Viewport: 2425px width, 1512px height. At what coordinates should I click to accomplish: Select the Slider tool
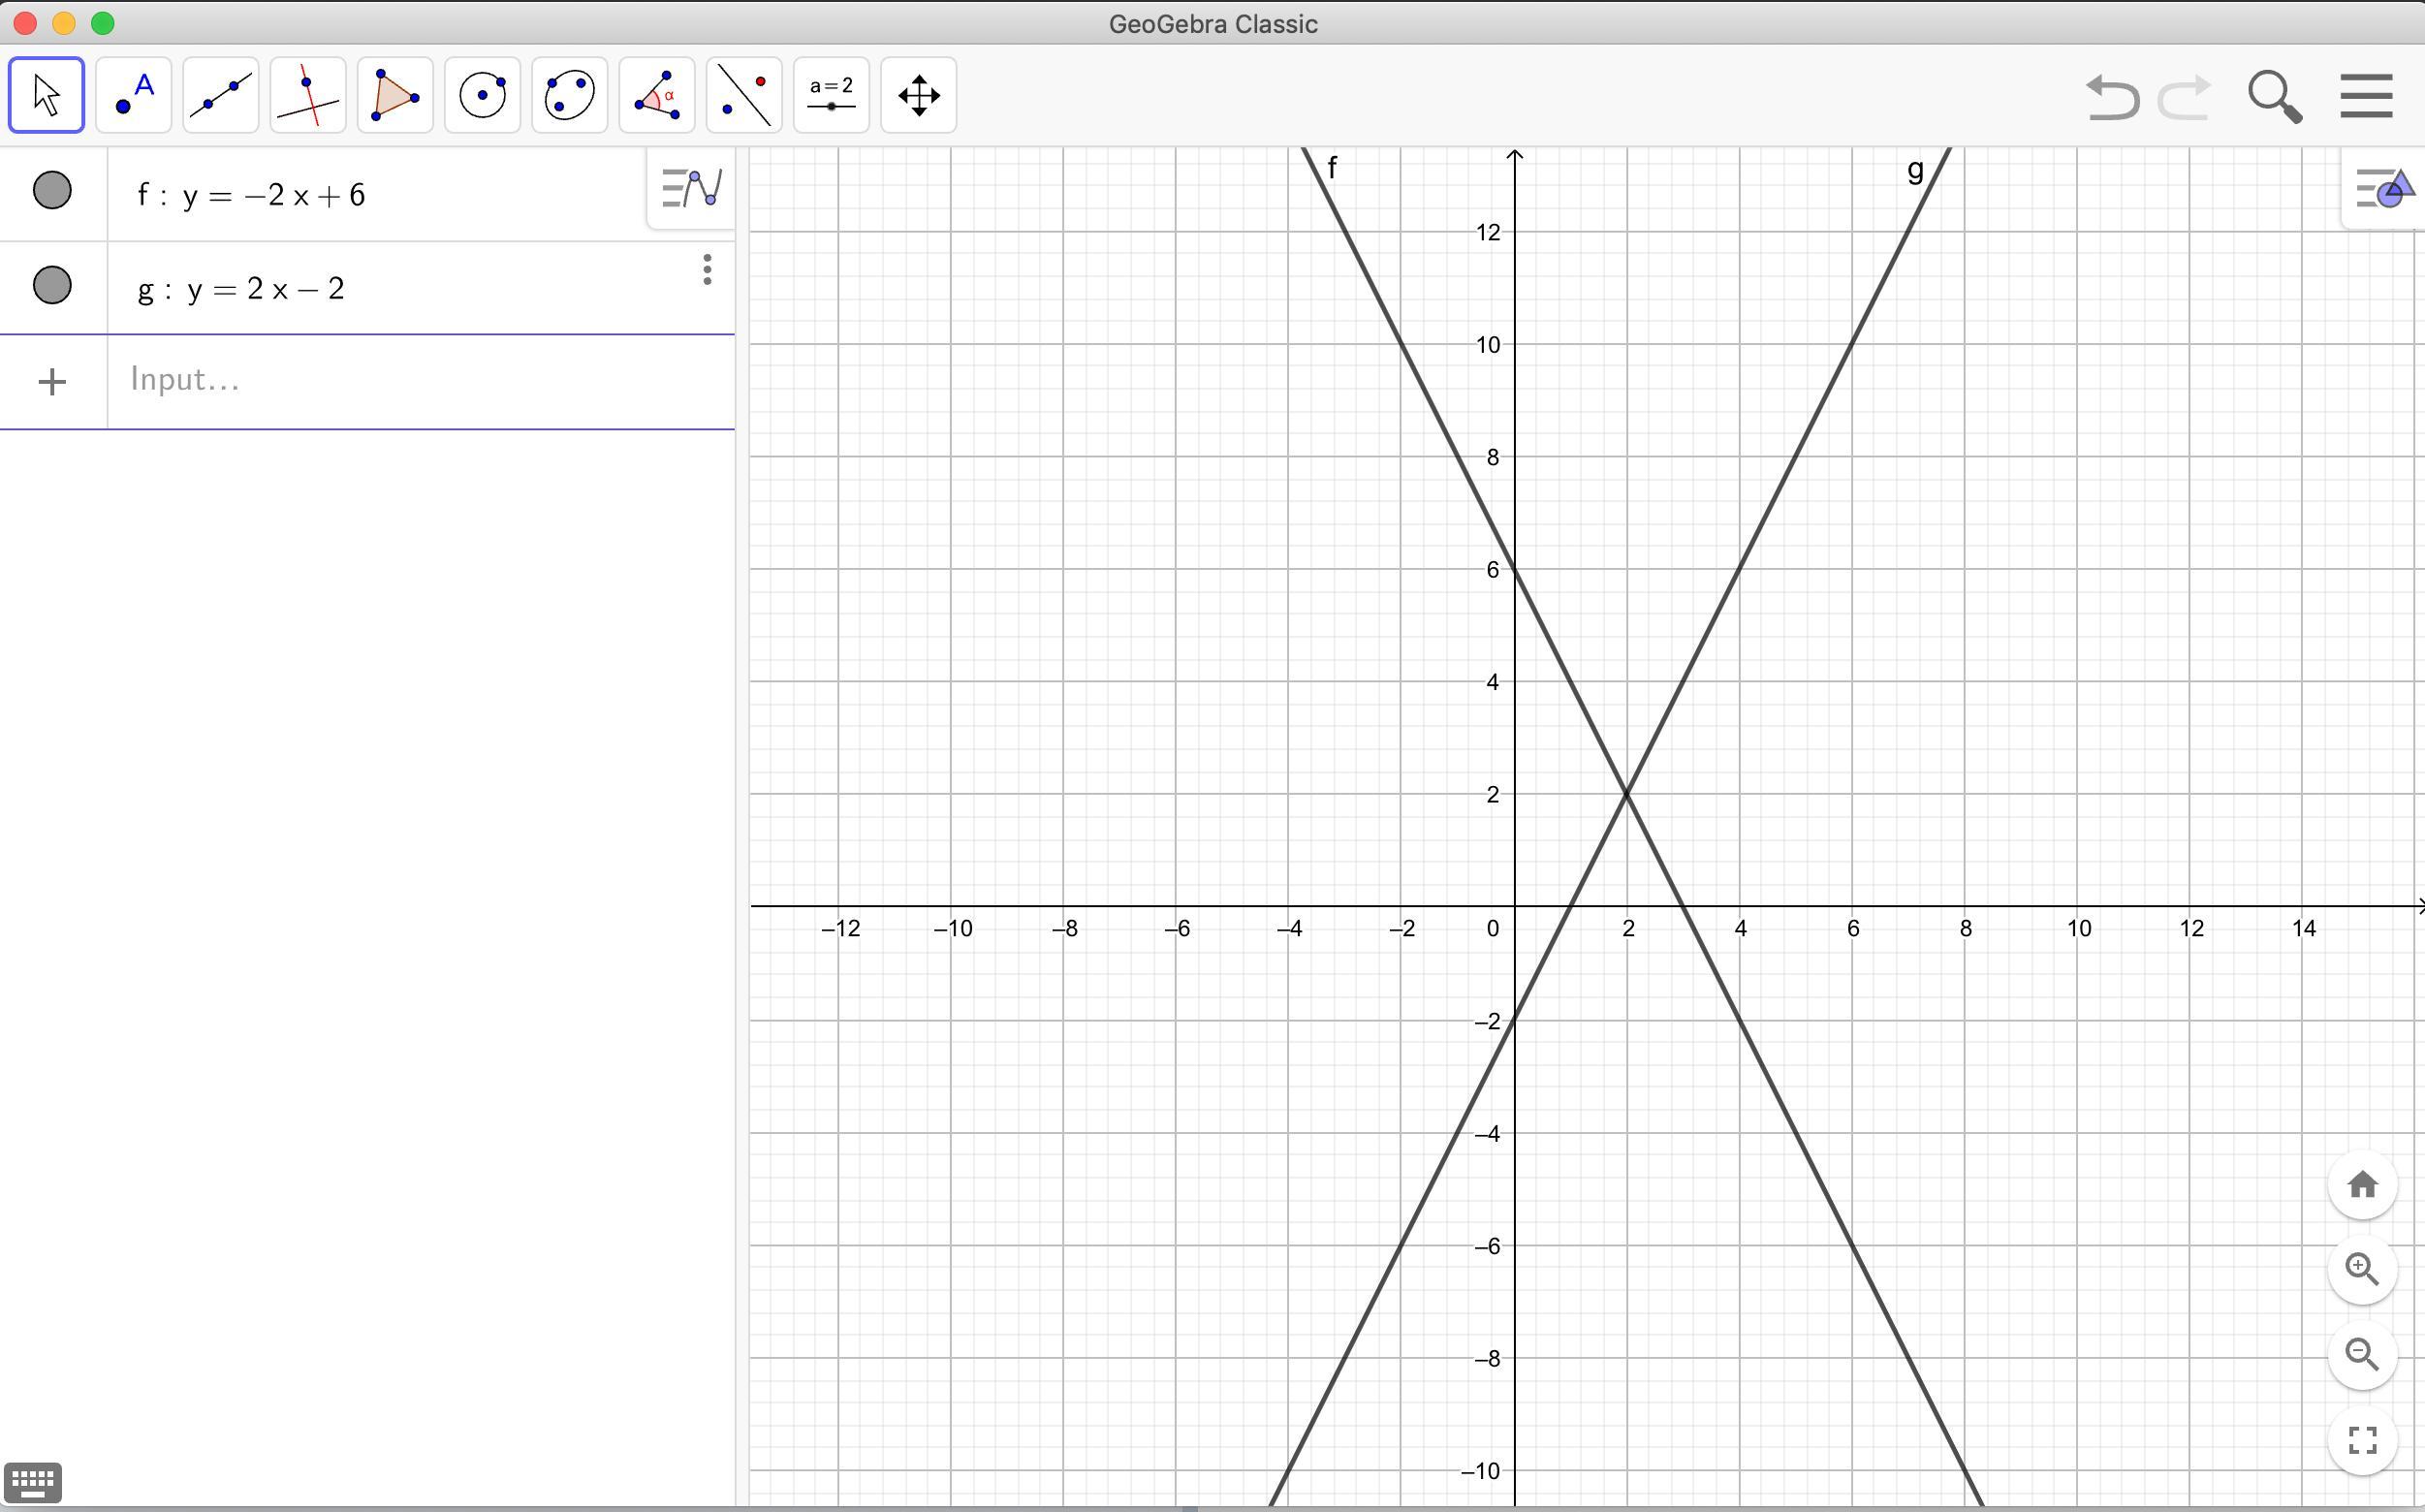(x=831, y=96)
